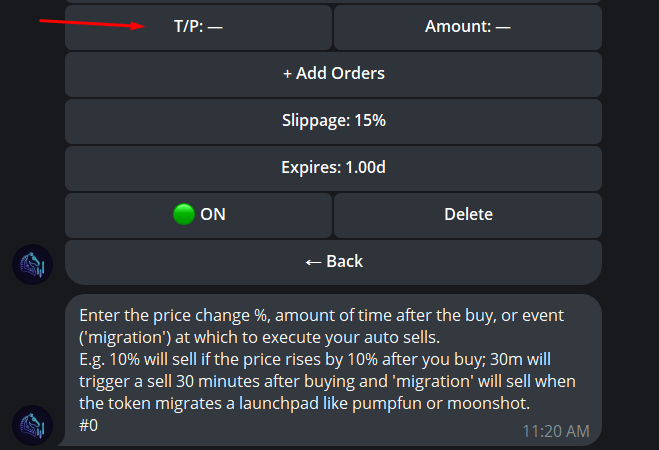Click the #0 hashtag in the message

(88, 426)
